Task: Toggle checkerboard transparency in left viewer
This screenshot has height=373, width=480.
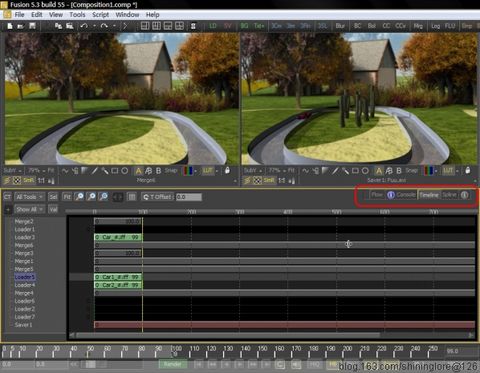Action: click(x=17, y=180)
